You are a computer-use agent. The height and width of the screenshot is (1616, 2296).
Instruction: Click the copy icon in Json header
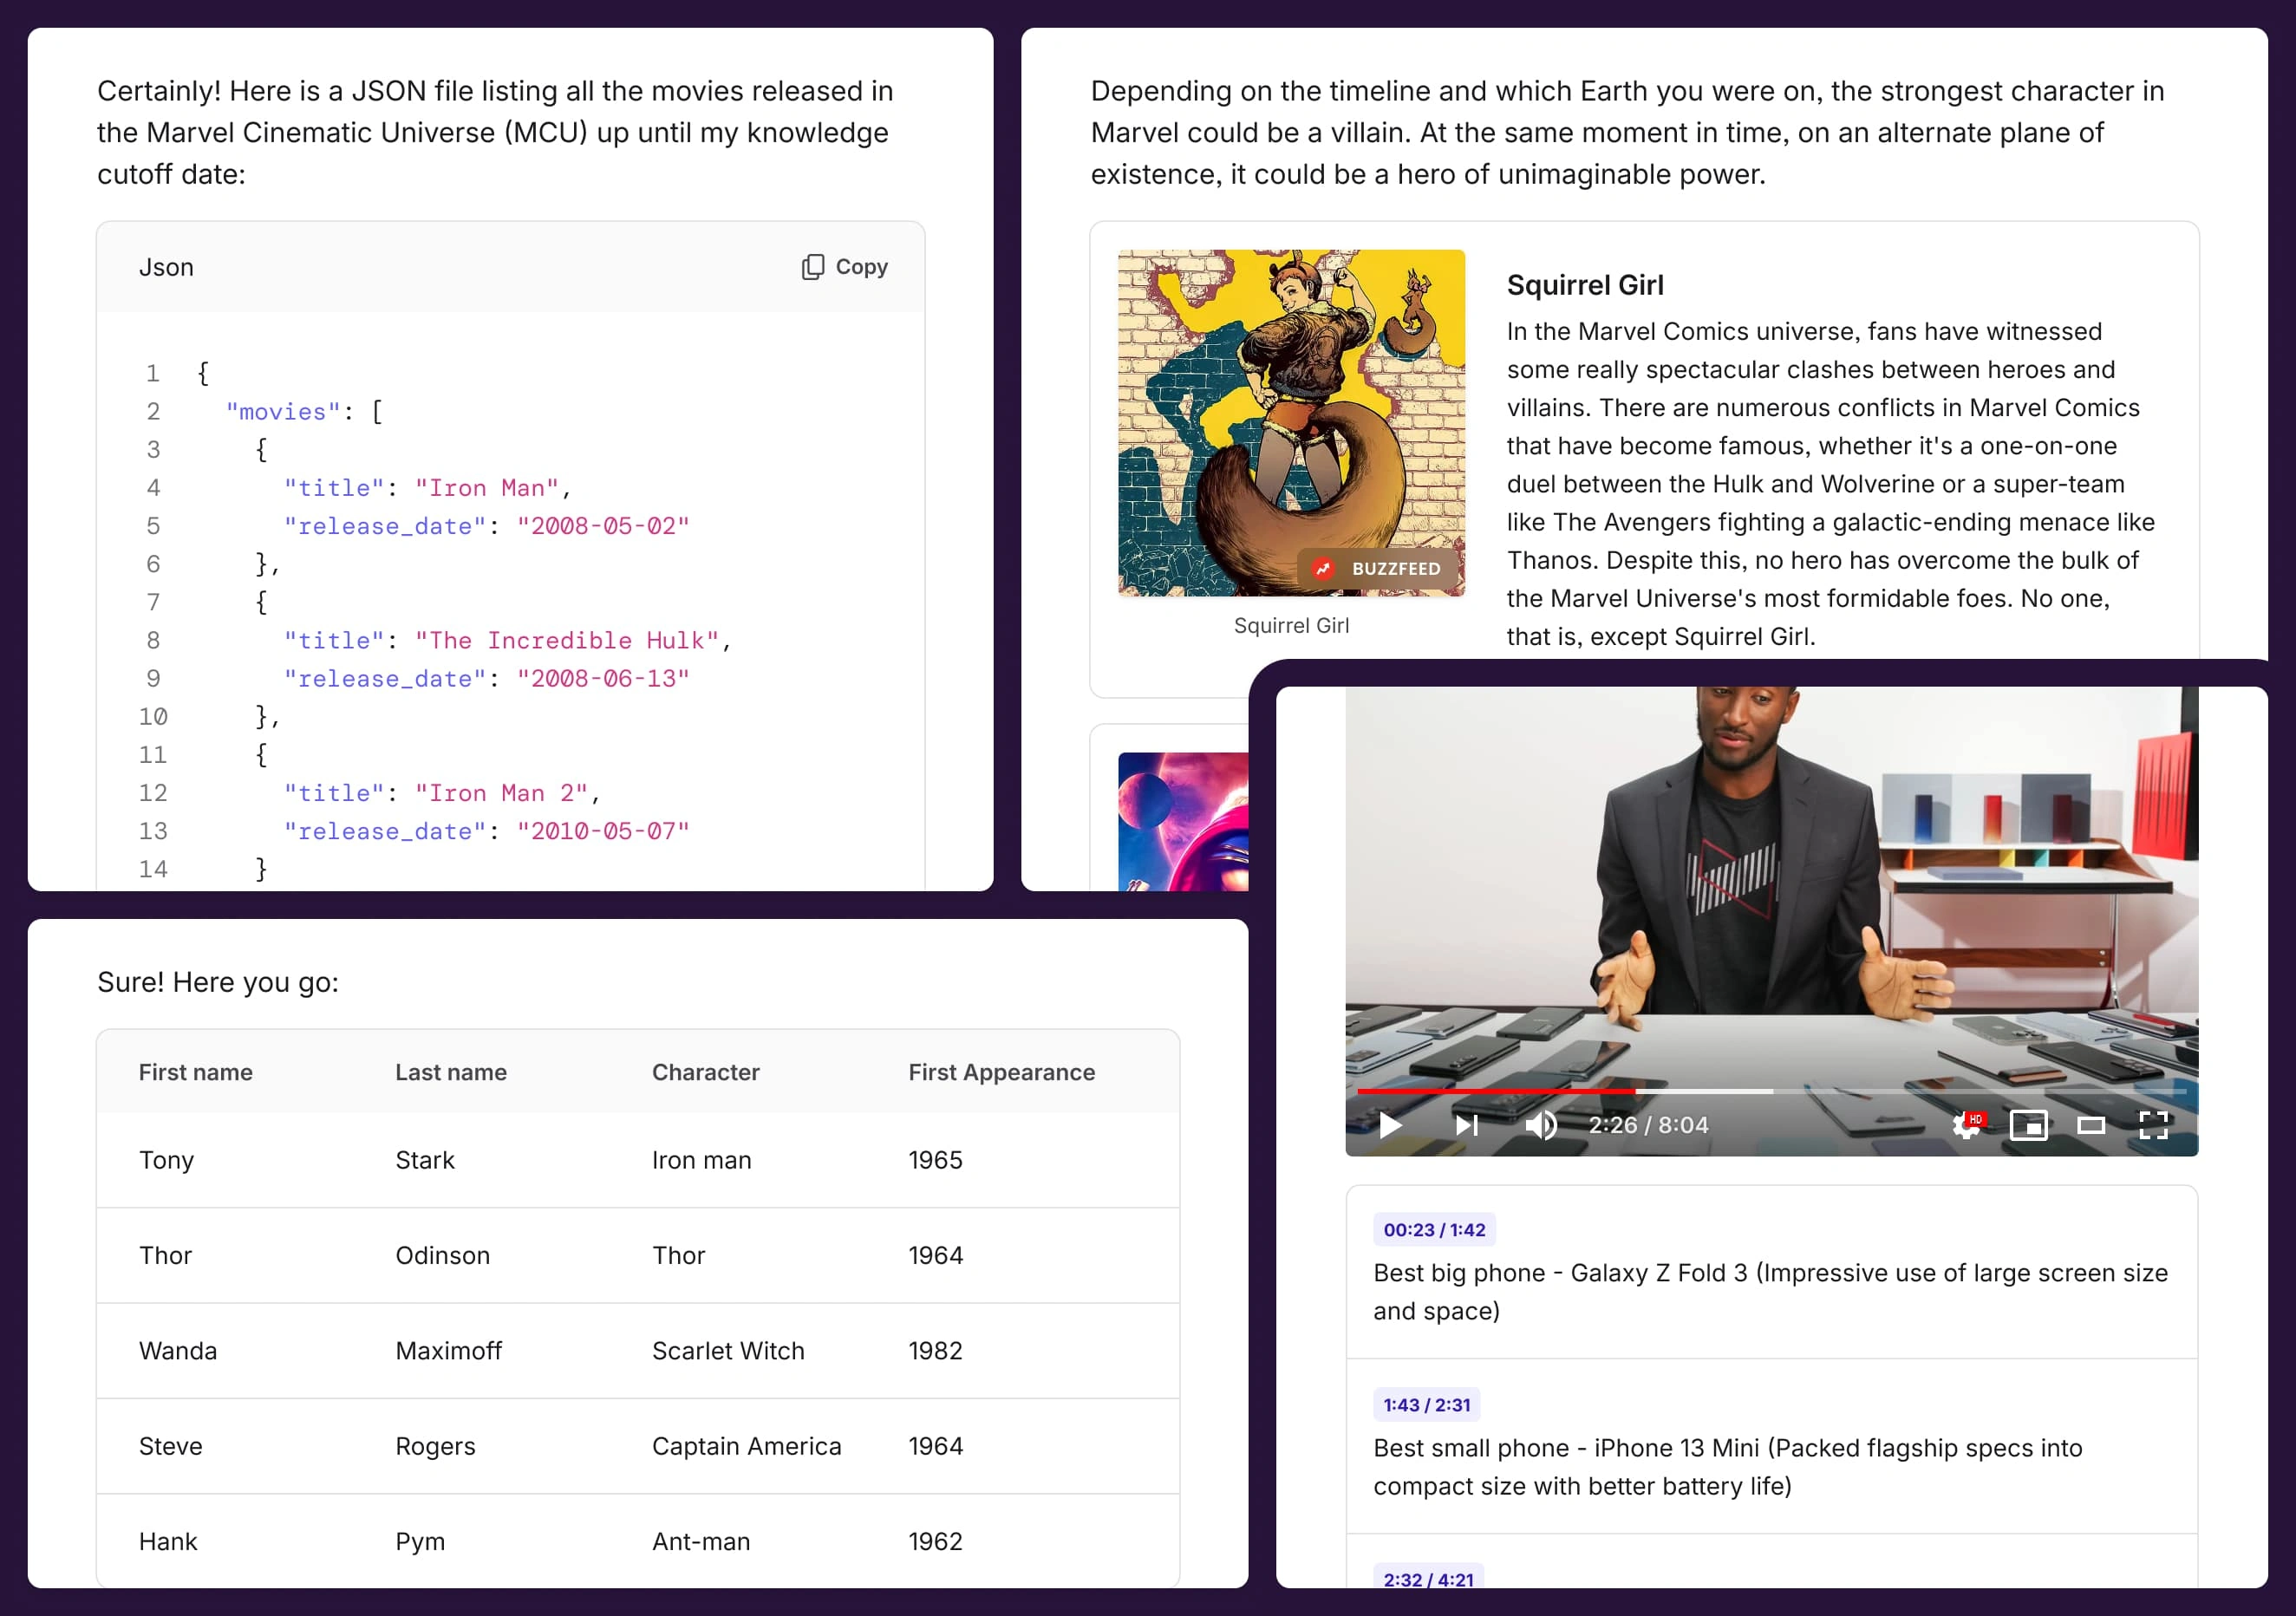(x=813, y=267)
